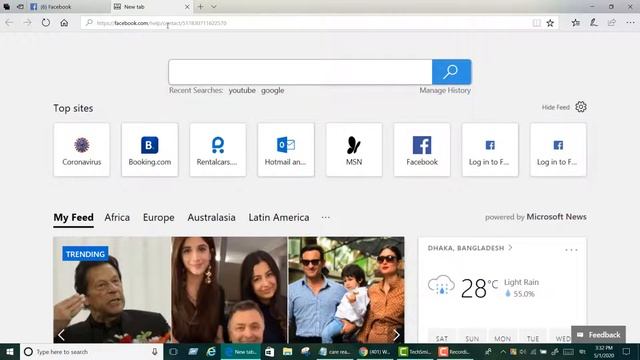
Task: Click into the web search box
Action: point(300,72)
